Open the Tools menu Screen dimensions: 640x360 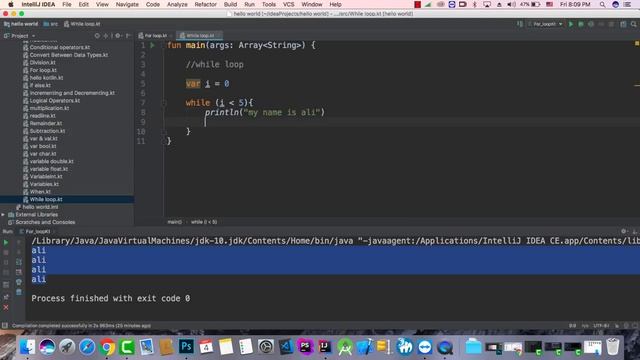(268, 4)
